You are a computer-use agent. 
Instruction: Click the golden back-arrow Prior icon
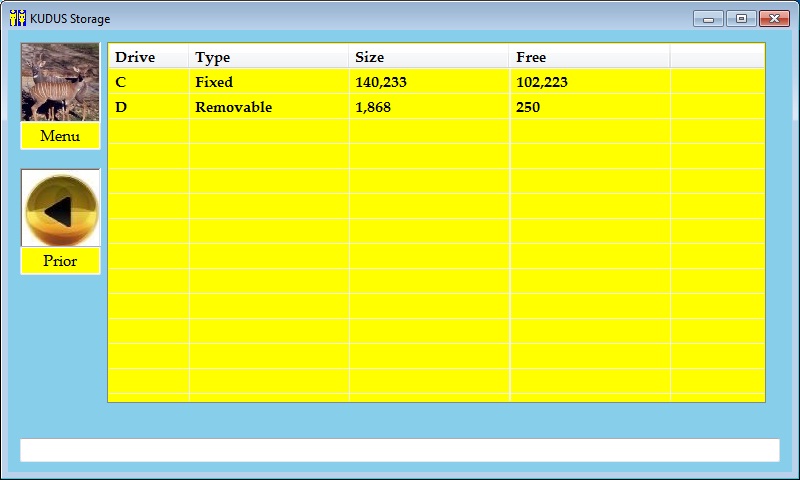(x=60, y=208)
